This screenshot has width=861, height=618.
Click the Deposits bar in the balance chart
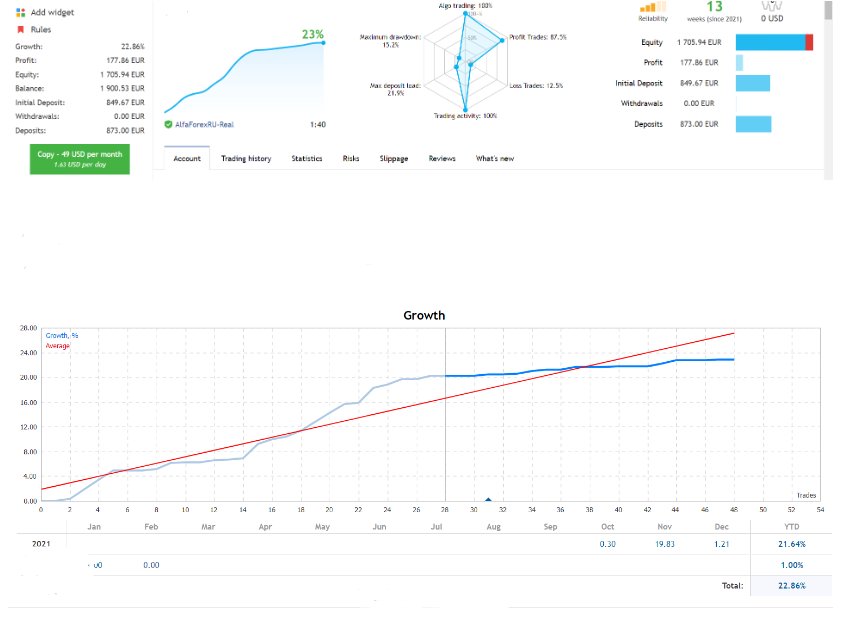[753, 124]
